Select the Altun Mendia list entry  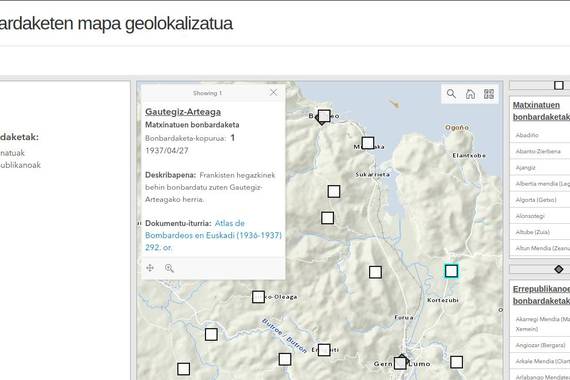coord(540,248)
